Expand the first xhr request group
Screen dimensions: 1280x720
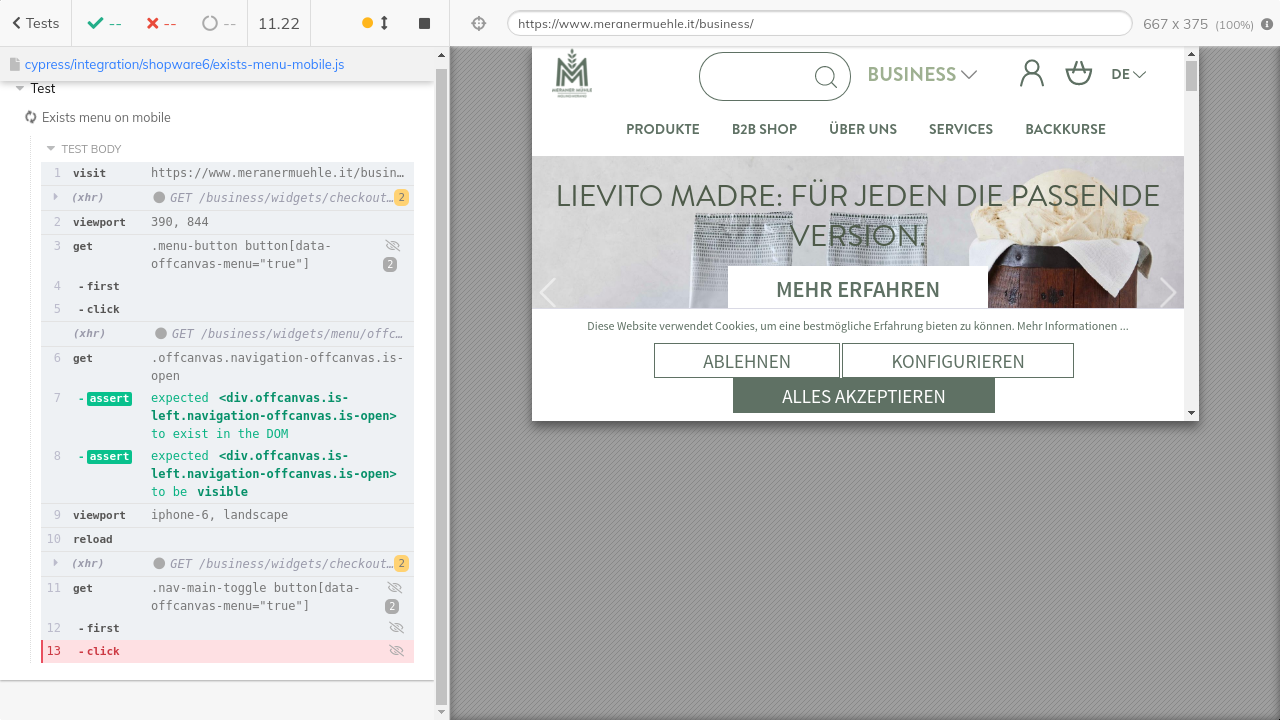[x=56, y=197]
